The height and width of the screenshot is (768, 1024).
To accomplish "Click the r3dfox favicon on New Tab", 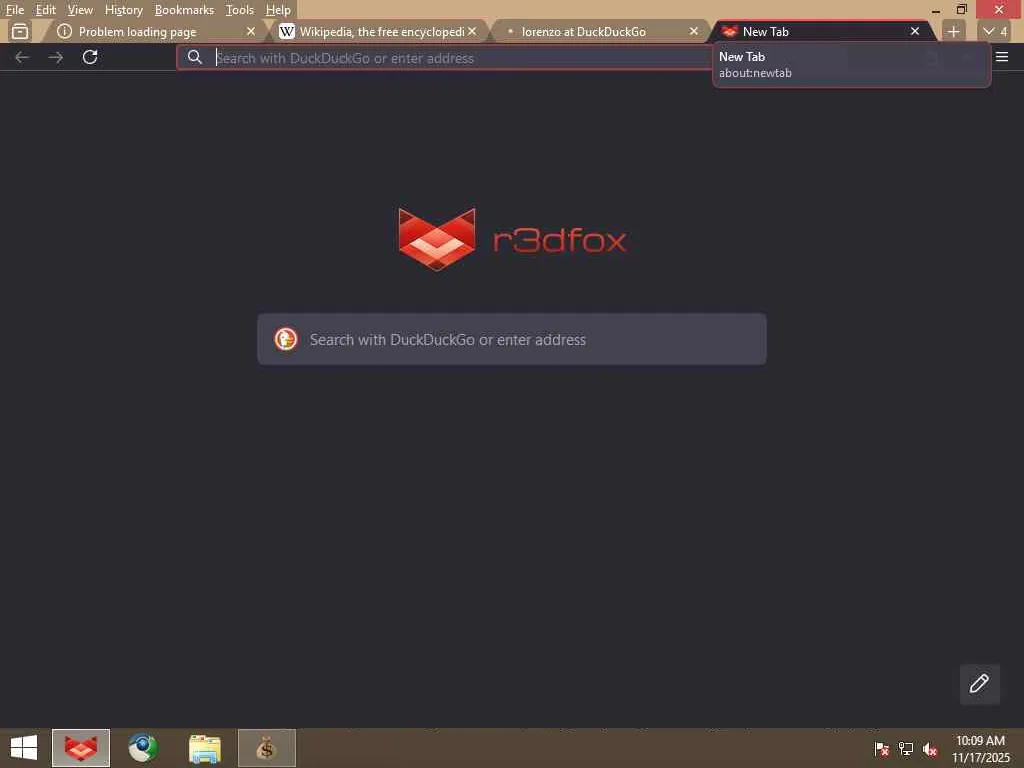I will tap(729, 31).
